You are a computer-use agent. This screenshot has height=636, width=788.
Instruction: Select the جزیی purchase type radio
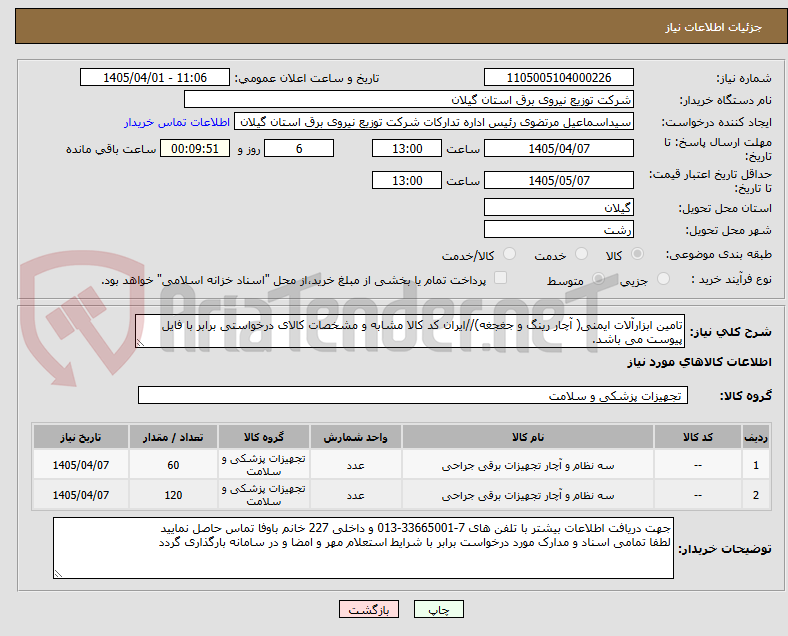pyautogui.click(x=663, y=279)
